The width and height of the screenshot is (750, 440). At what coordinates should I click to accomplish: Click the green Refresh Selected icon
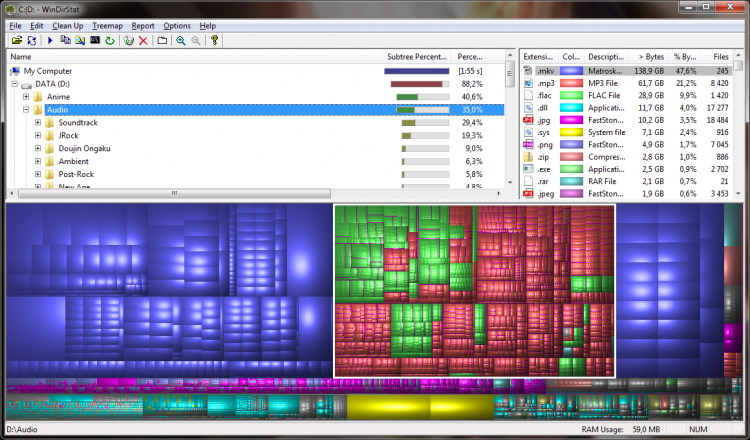(x=110, y=41)
